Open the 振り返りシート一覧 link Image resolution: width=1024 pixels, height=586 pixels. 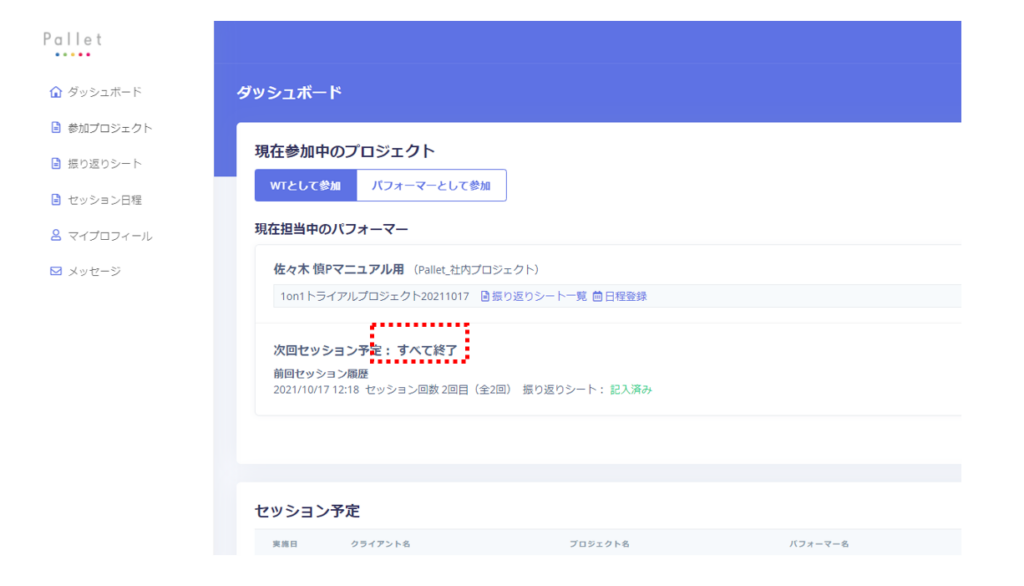pos(539,297)
